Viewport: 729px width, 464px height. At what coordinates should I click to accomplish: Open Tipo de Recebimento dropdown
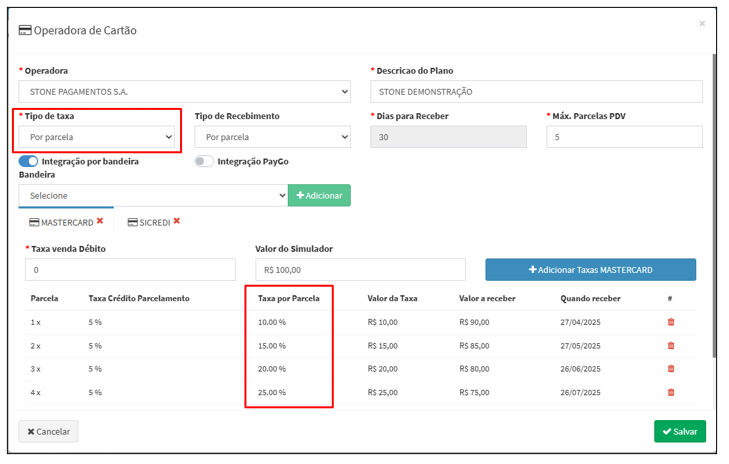tap(272, 137)
